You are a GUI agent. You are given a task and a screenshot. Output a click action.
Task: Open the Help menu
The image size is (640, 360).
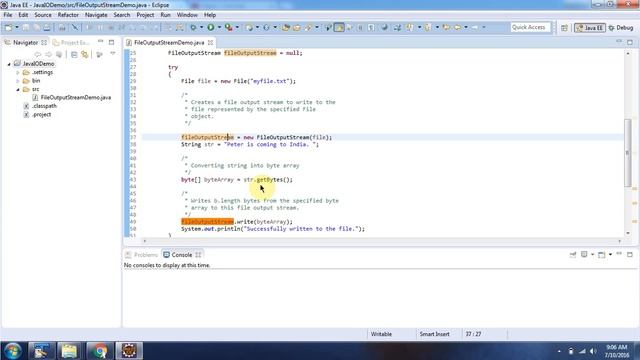[210, 15]
